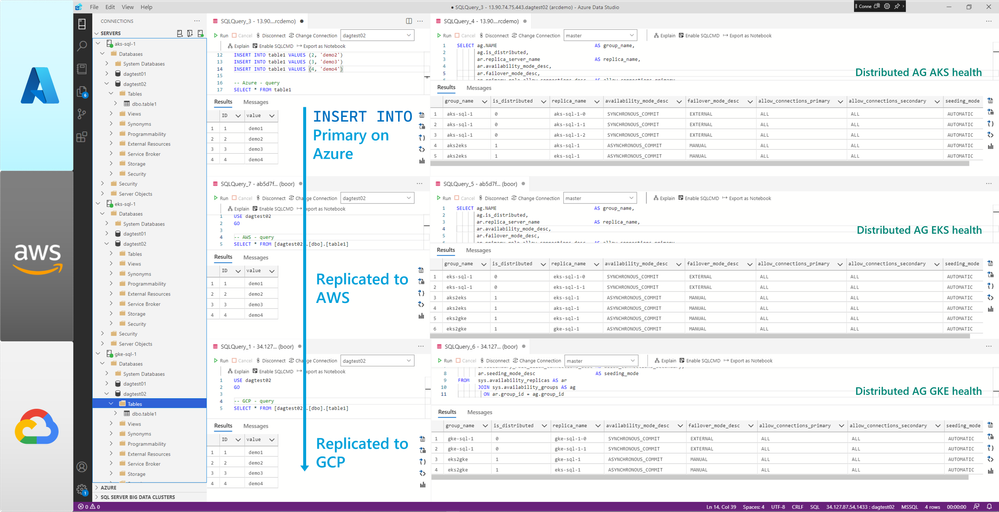Click Change Connection in the SQLQuery_4 toolbar
The image size is (999, 512).
coord(536,36)
